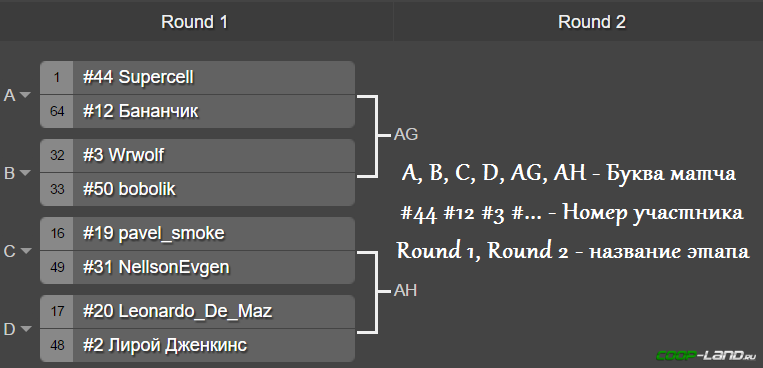Viewport: 763px width, 368px height.
Task: Select the Round 2 column header
Action: tap(592, 22)
